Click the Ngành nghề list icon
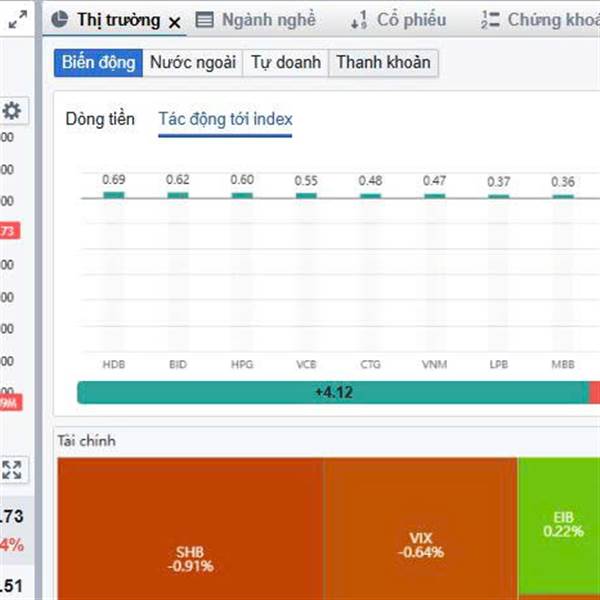 pos(205,20)
